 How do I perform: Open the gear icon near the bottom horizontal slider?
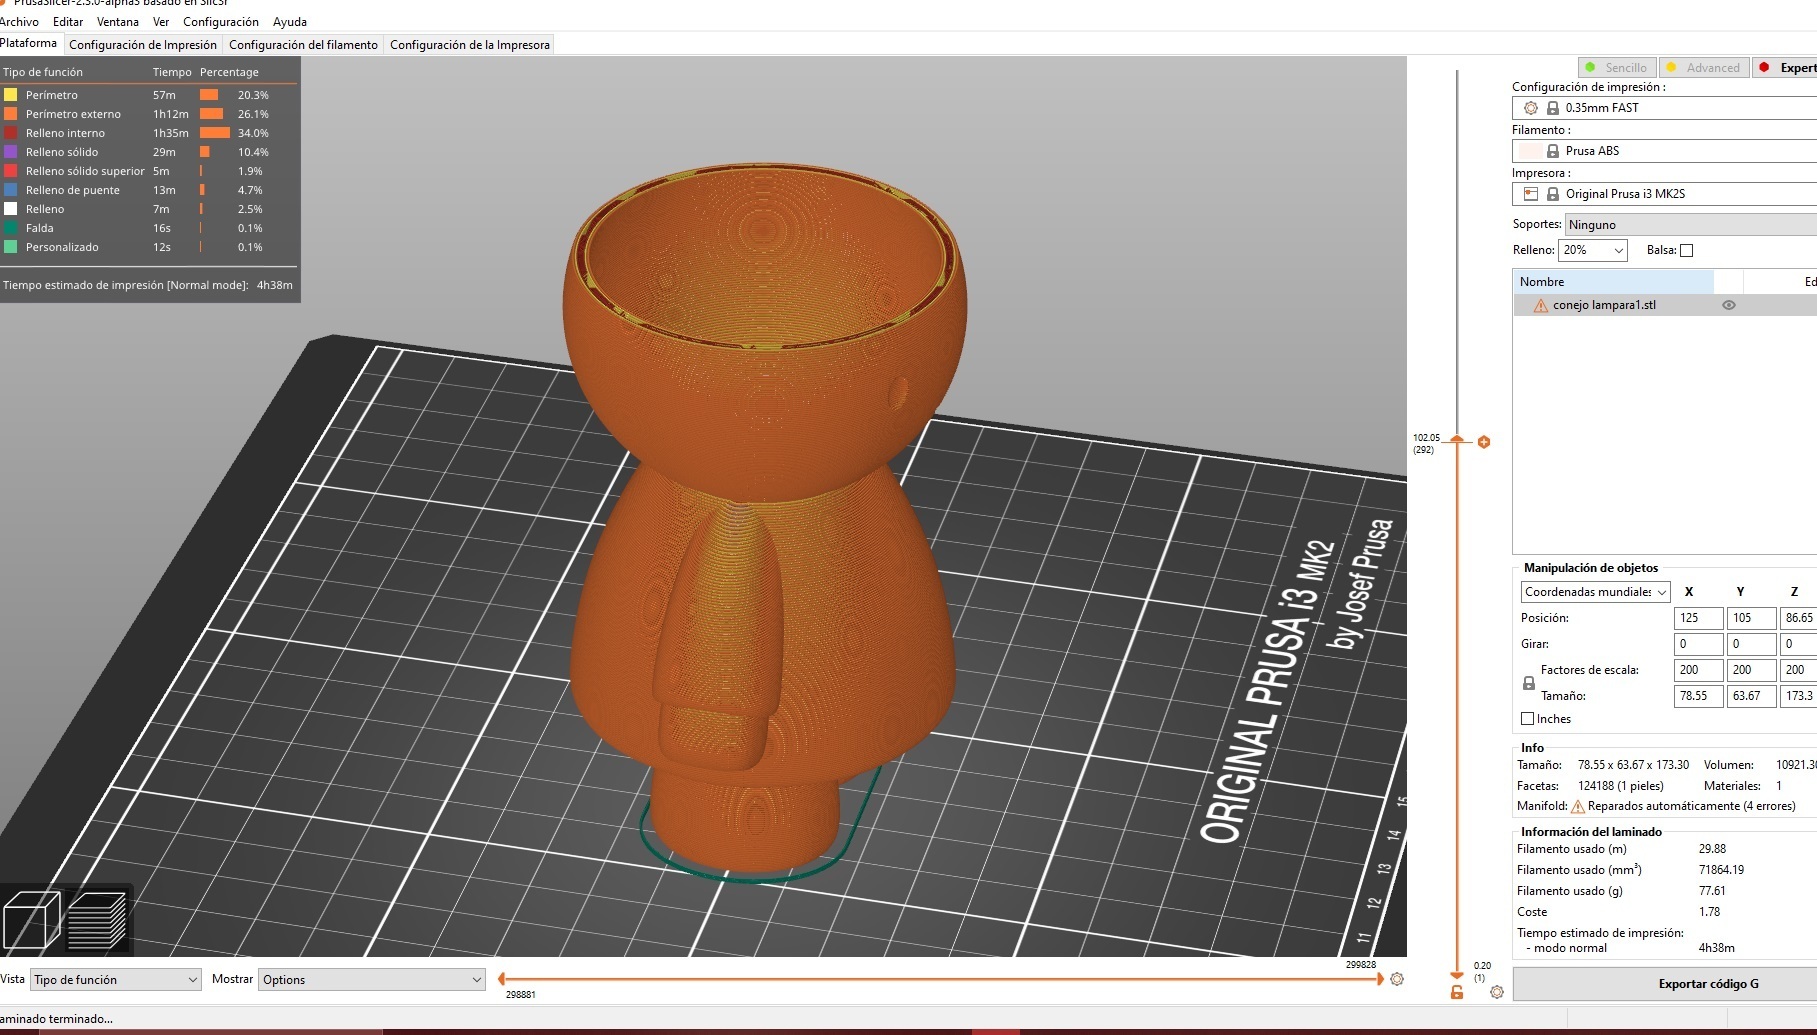pyautogui.click(x=1397, y=980)
